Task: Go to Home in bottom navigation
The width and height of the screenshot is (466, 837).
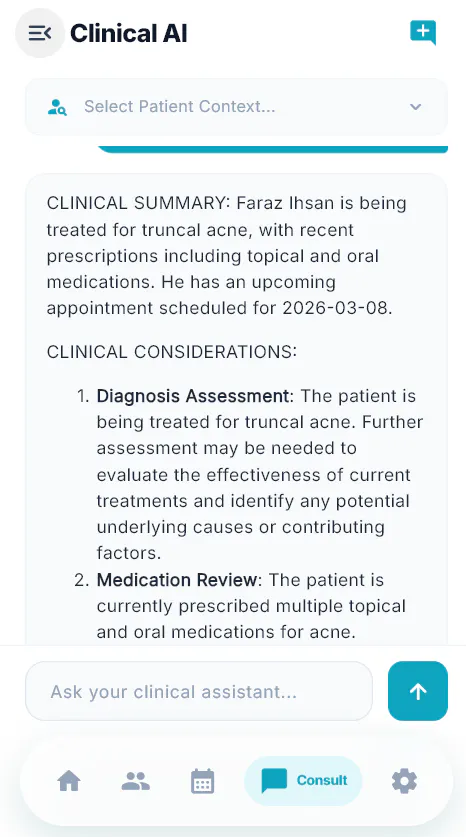Action: coord(69,781)
